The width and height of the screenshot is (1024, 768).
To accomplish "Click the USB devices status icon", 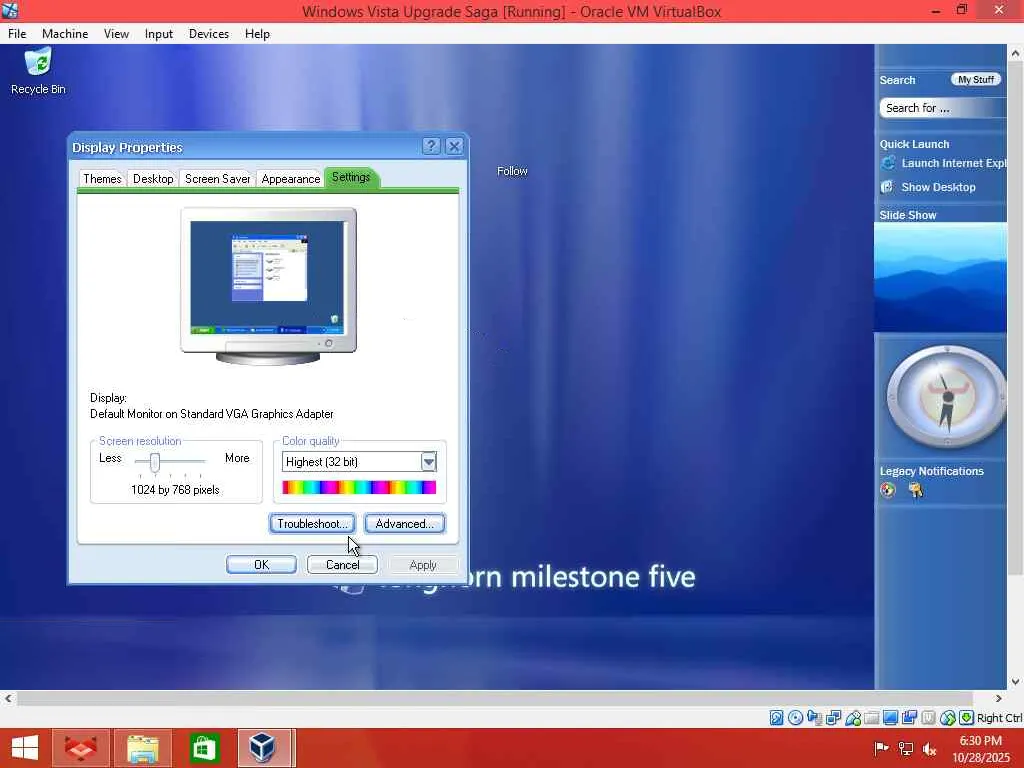I will 853,718.
